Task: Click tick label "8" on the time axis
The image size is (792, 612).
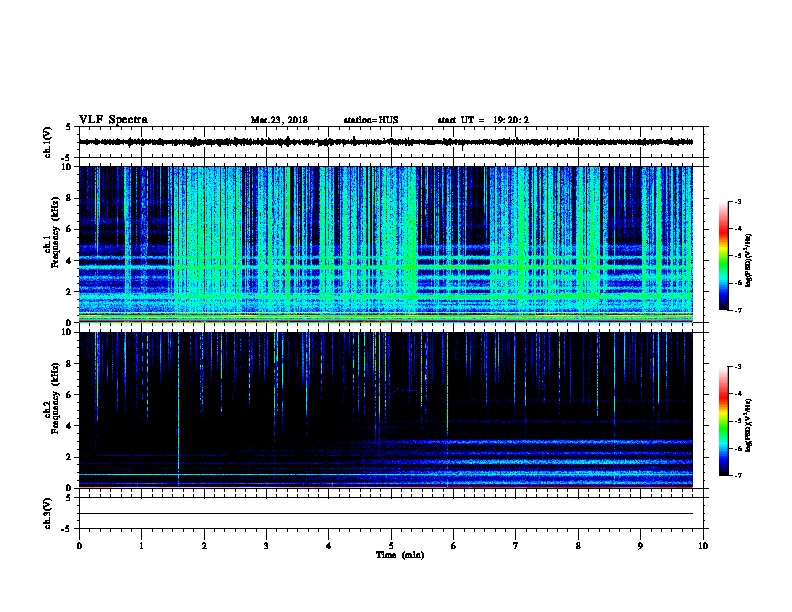Action: [x=578, y=546]
